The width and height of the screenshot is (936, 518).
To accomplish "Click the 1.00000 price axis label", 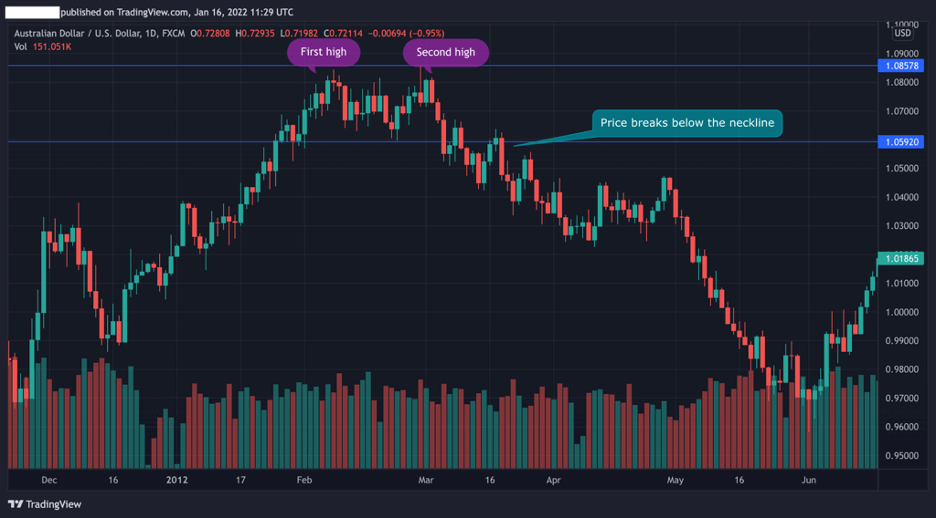I will [901, 312].
